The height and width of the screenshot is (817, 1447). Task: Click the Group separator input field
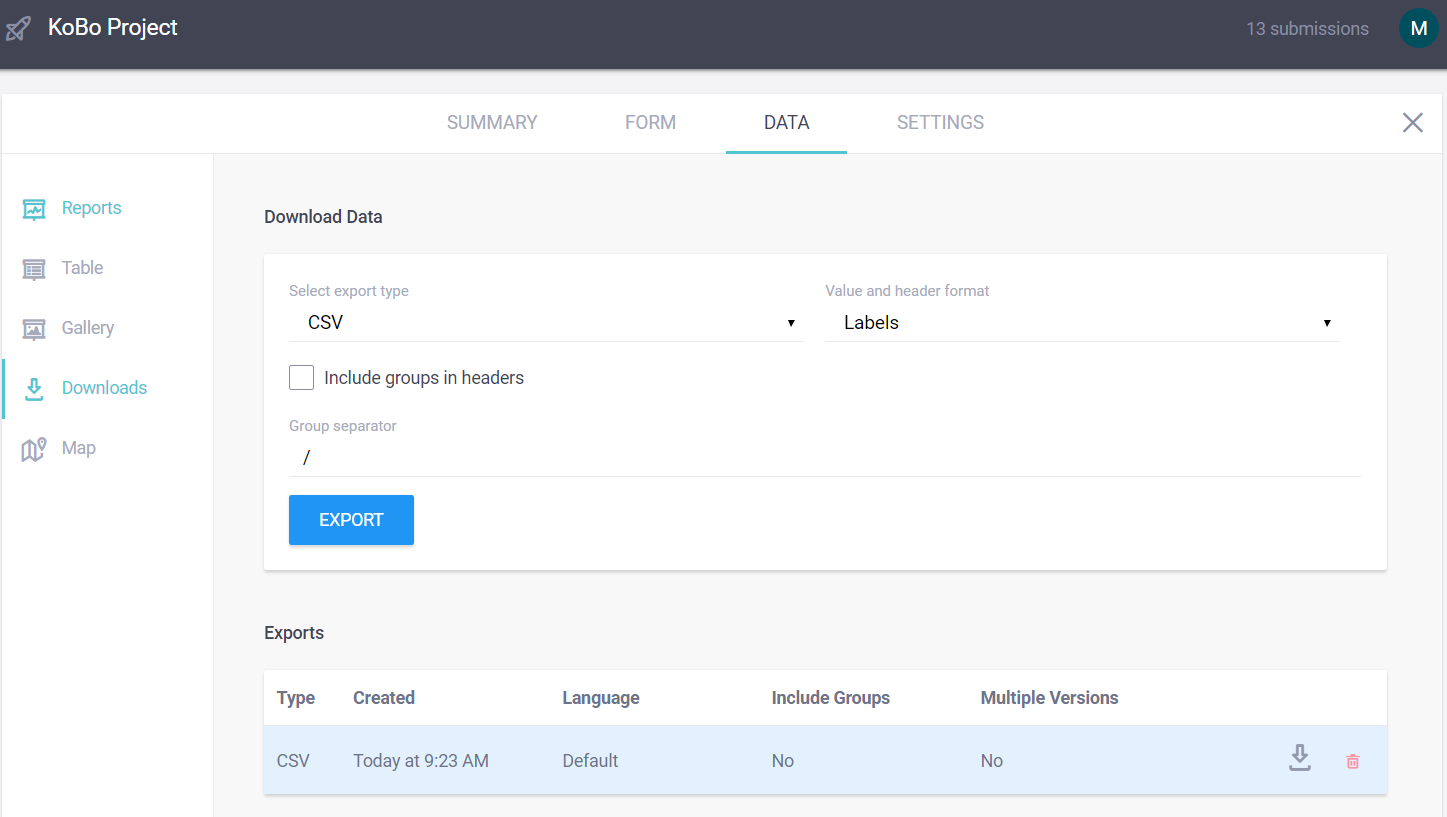point(824,457)
